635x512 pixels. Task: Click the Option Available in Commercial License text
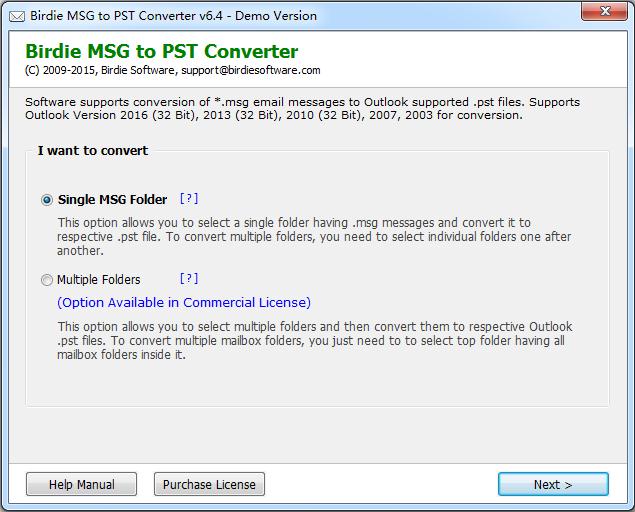pos(184,303)
